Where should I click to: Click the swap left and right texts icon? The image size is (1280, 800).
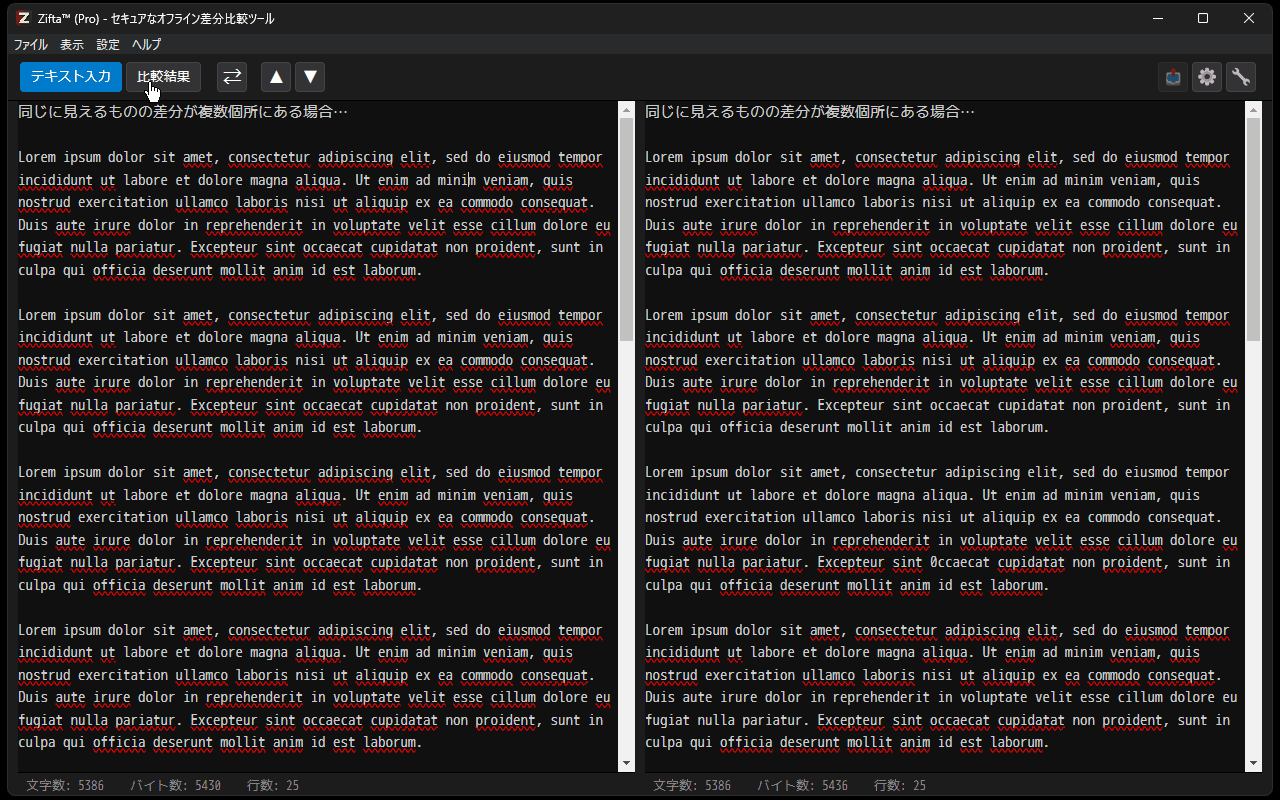tap(232, 77)
